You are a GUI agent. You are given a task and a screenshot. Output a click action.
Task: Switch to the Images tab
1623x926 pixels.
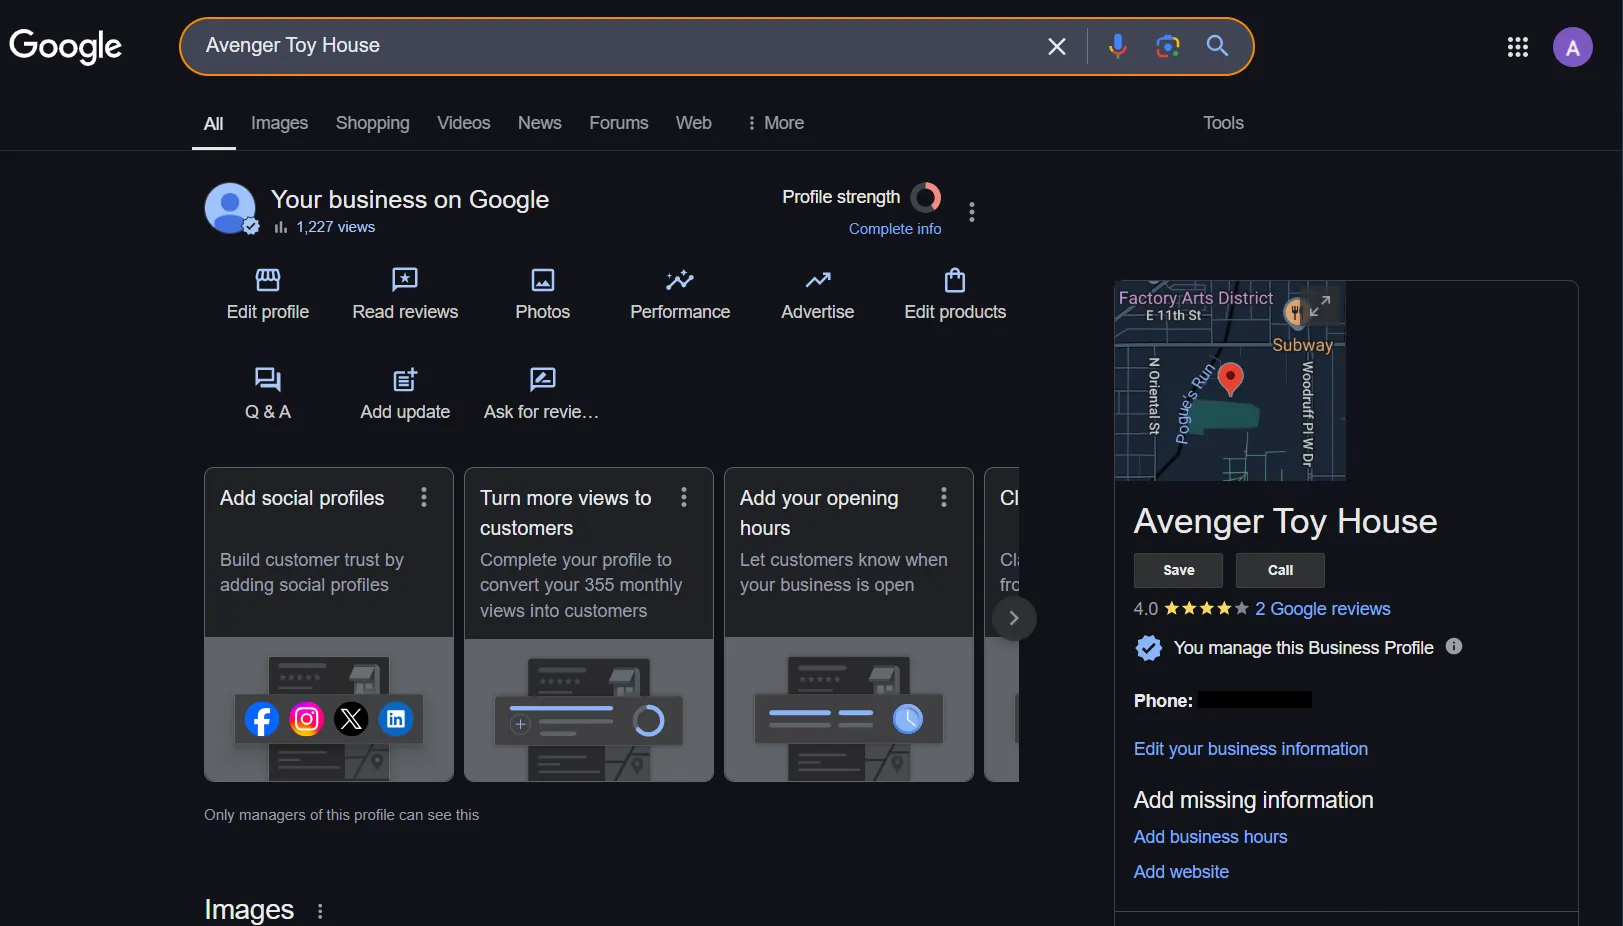279,123
